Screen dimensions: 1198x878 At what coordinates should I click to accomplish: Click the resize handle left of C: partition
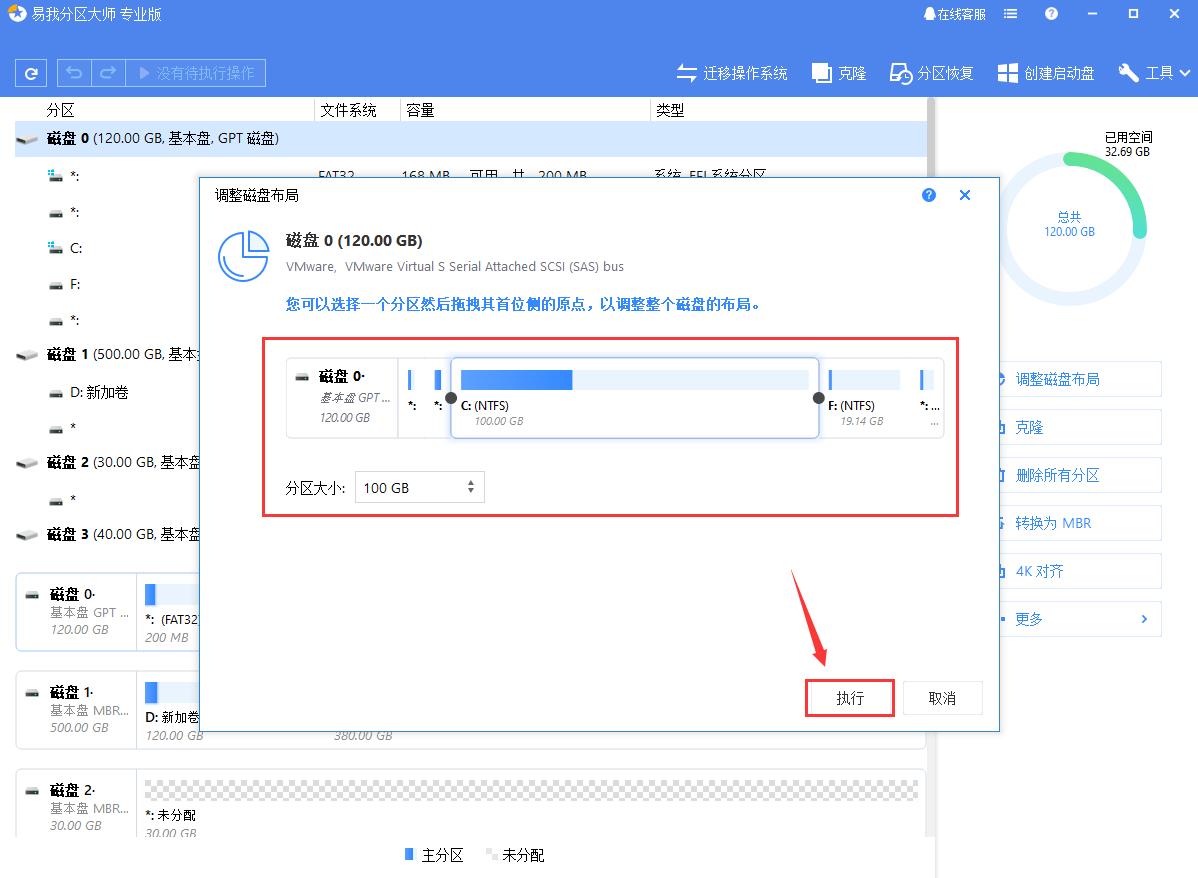coord(451,397)
